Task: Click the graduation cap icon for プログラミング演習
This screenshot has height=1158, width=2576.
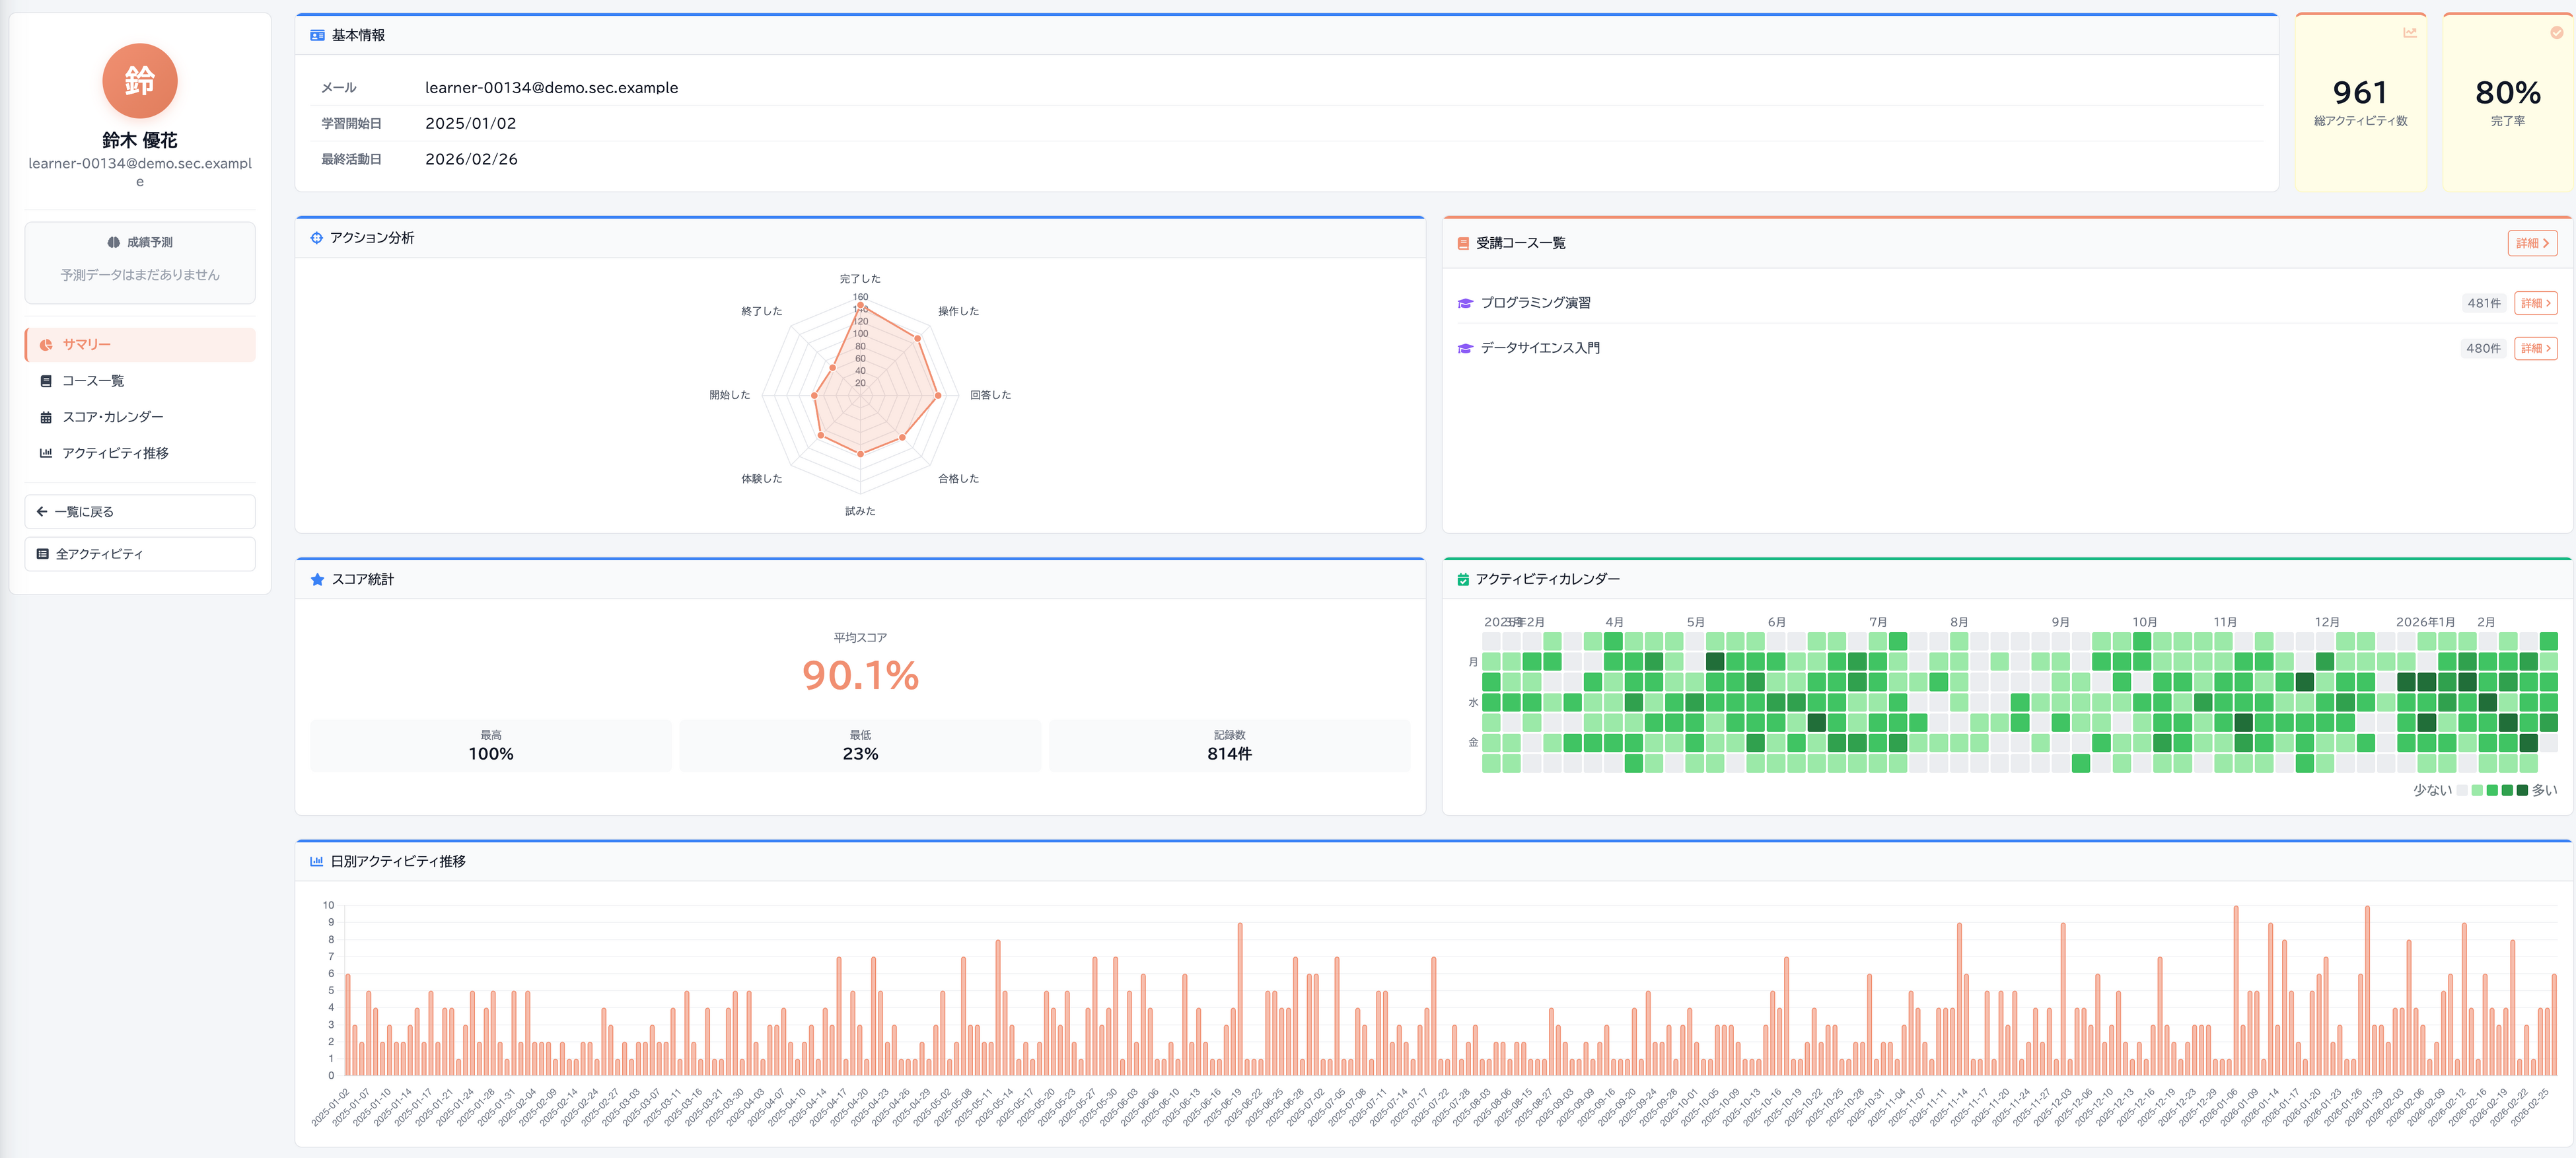Action: point(1465,303)
